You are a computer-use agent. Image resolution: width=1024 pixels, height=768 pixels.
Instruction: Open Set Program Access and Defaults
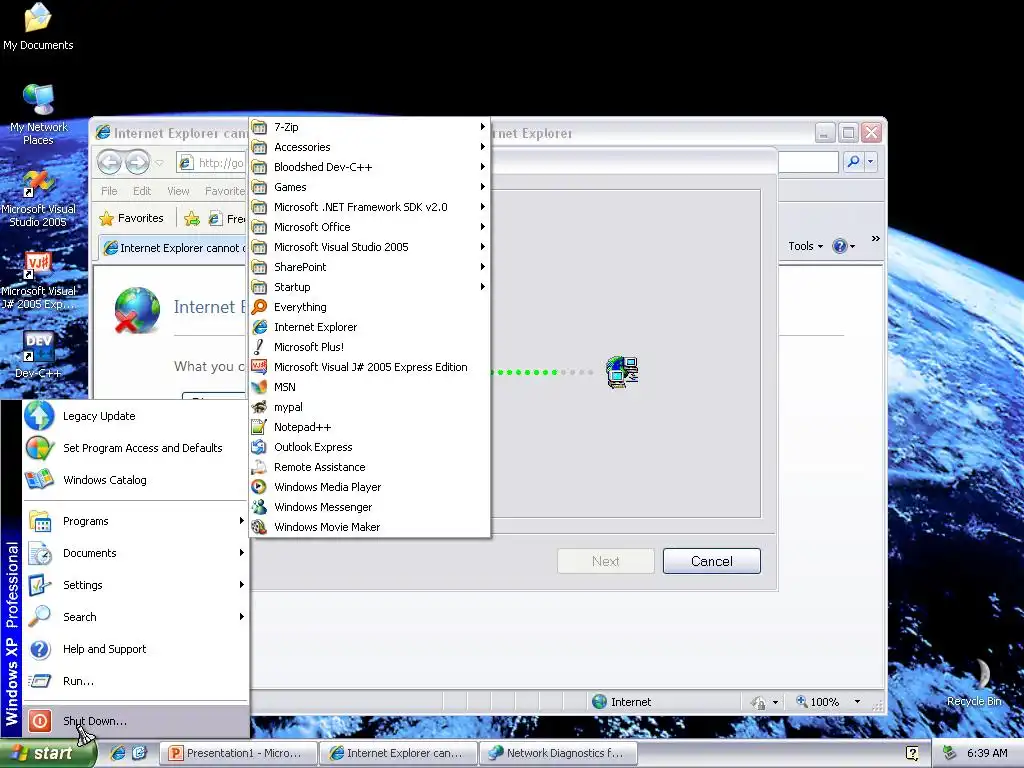point(135,448)
